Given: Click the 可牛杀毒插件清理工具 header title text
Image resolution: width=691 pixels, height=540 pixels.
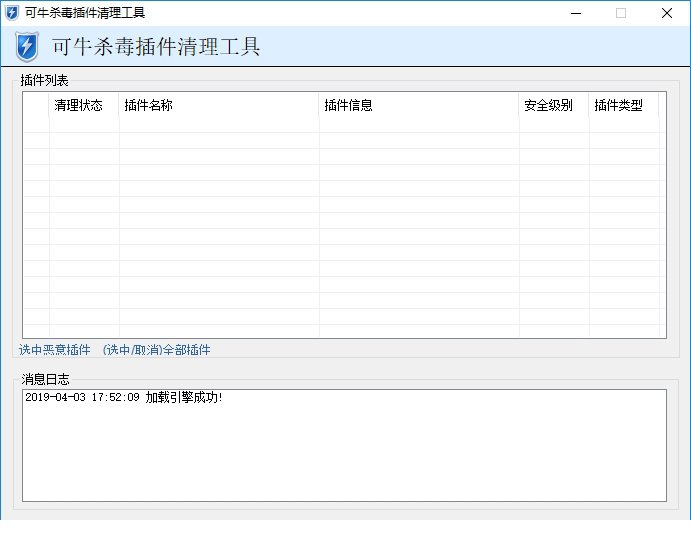Looking at the screenshot, I should click(155, 47).
